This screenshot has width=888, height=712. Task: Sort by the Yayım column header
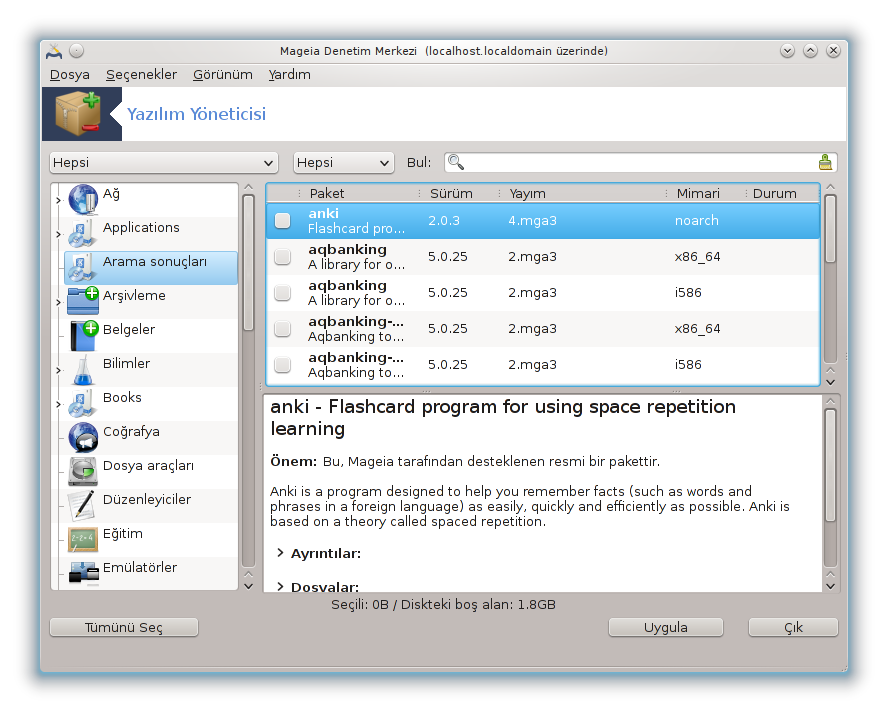coord(583,193)
